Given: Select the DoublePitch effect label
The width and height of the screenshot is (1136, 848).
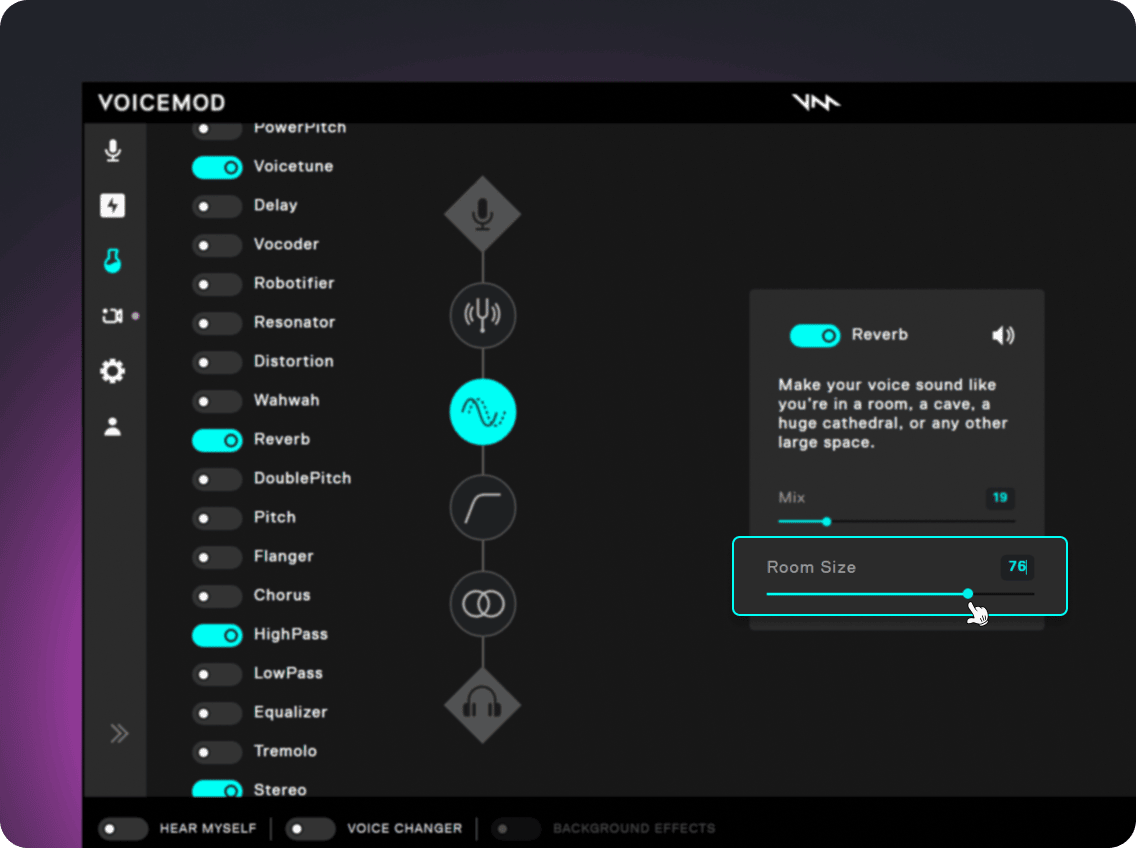Looking at the screenshot, I should pos(302,478).
